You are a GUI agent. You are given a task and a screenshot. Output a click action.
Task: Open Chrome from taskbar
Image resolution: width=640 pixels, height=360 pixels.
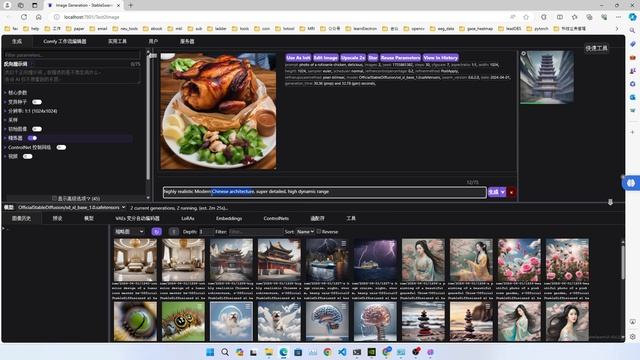pyautogui.click(x=327, y=352)
